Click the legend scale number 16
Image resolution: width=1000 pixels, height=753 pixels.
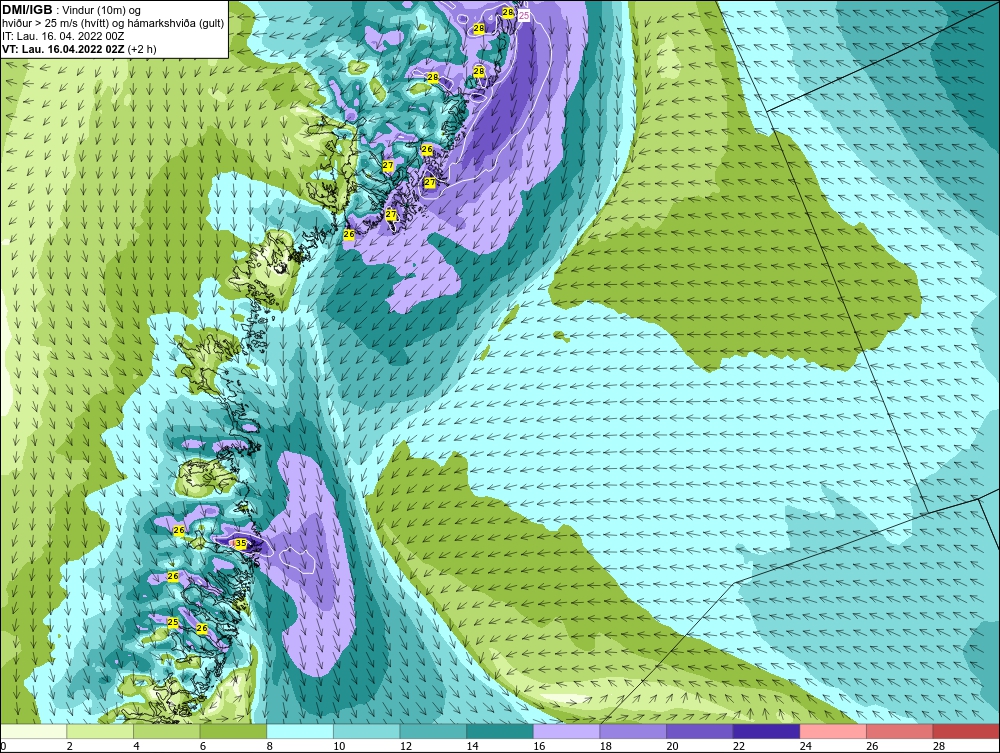pyautogui.click(x=539, y=746)
